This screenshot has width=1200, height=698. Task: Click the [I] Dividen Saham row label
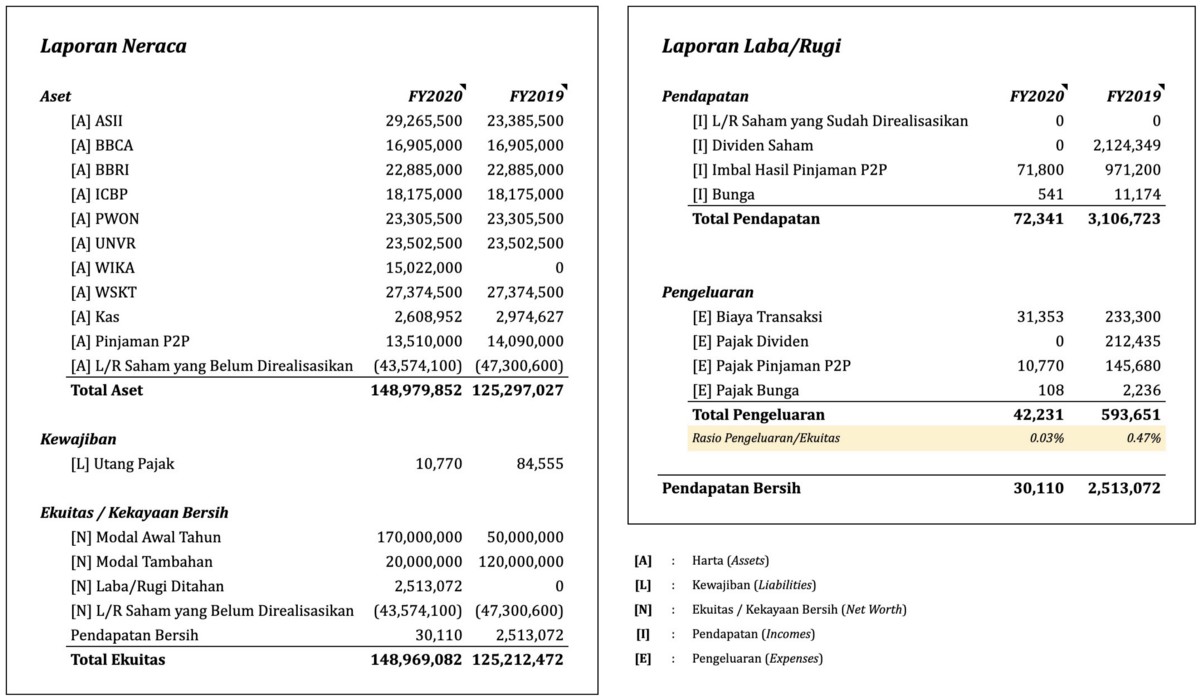(752, 146)
